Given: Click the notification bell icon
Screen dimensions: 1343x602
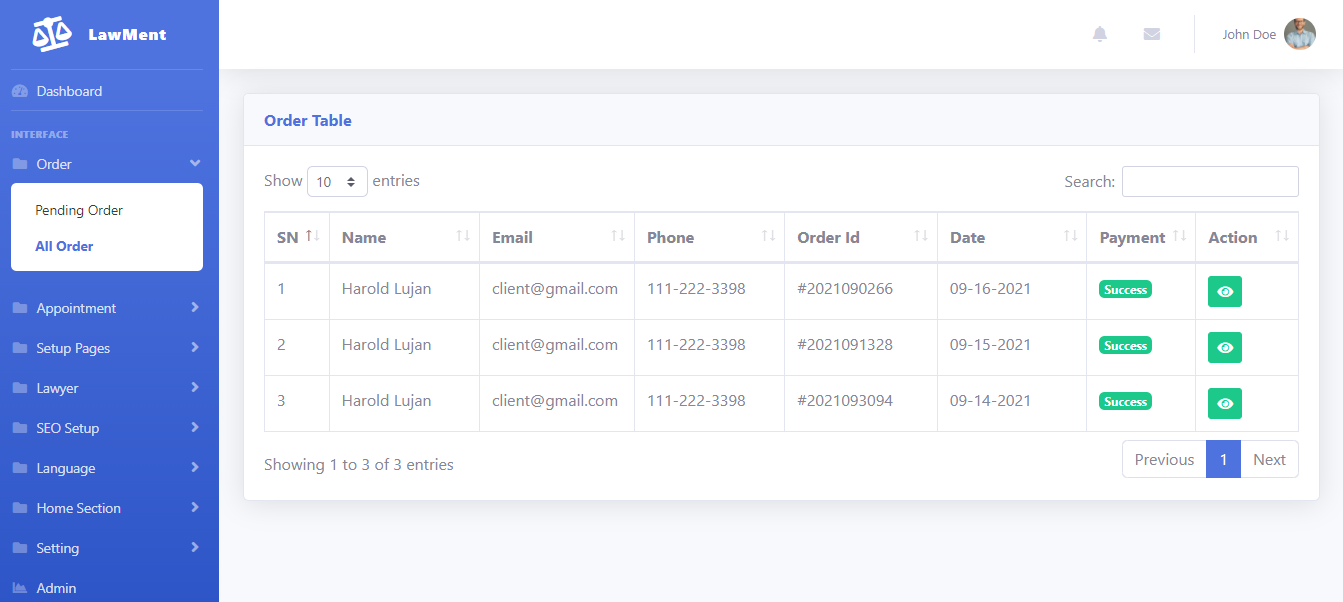Looking at the screenshot, I should click(1100, 34).
